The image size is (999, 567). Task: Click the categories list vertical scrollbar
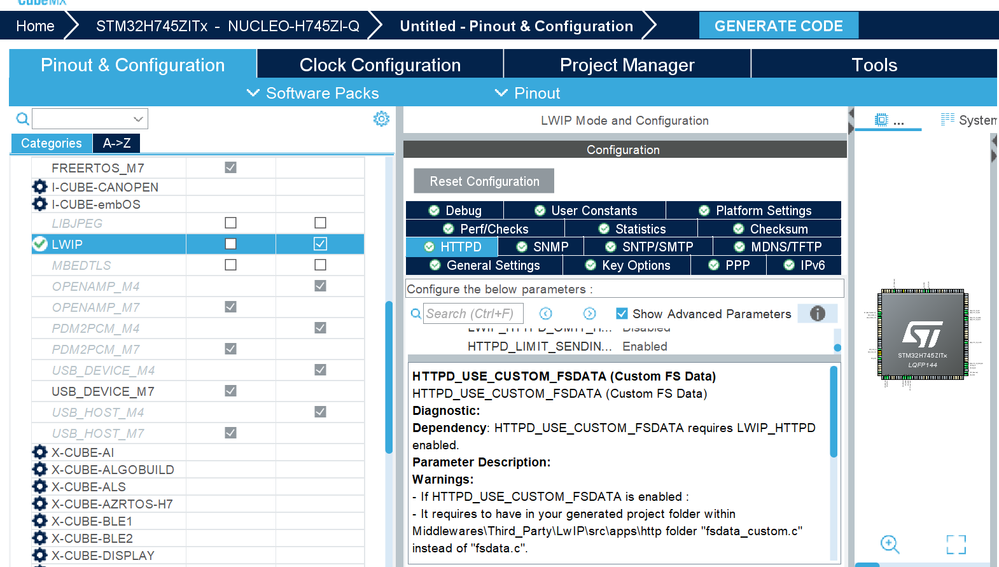coord(389,377)
